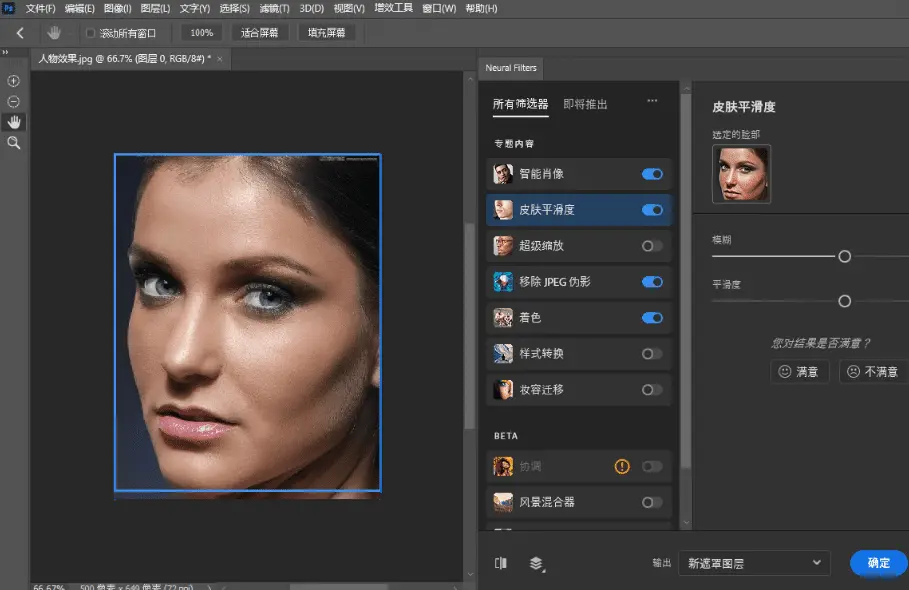Screen dimensions: 909x590
Task: Open the 视图(V) menu
Action: pos(349,9)
